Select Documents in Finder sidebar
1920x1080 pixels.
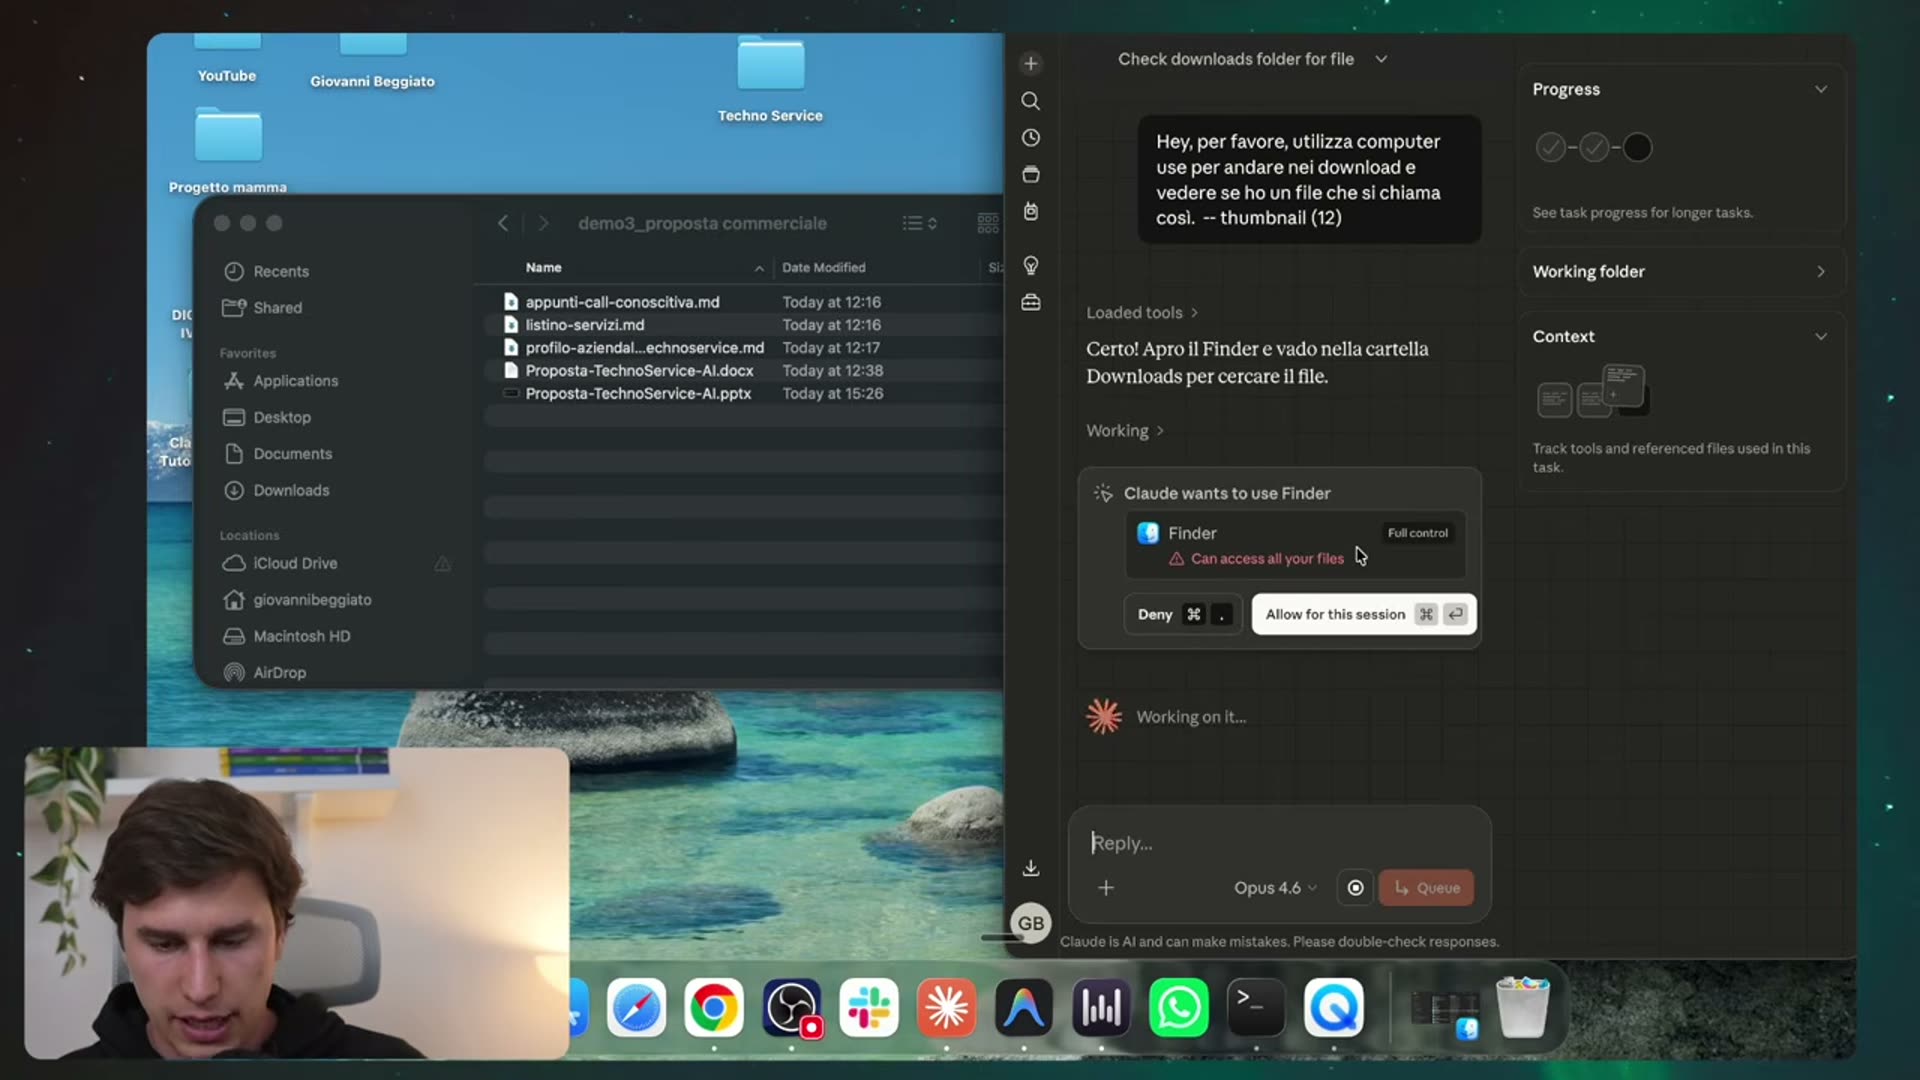[292, 453]
